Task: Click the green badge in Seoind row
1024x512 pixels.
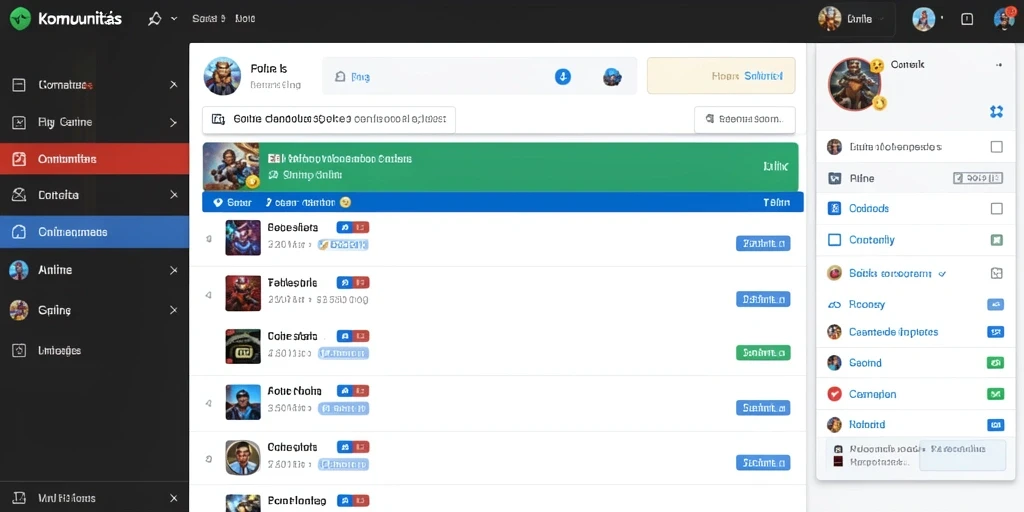Action: click(995, 362)
